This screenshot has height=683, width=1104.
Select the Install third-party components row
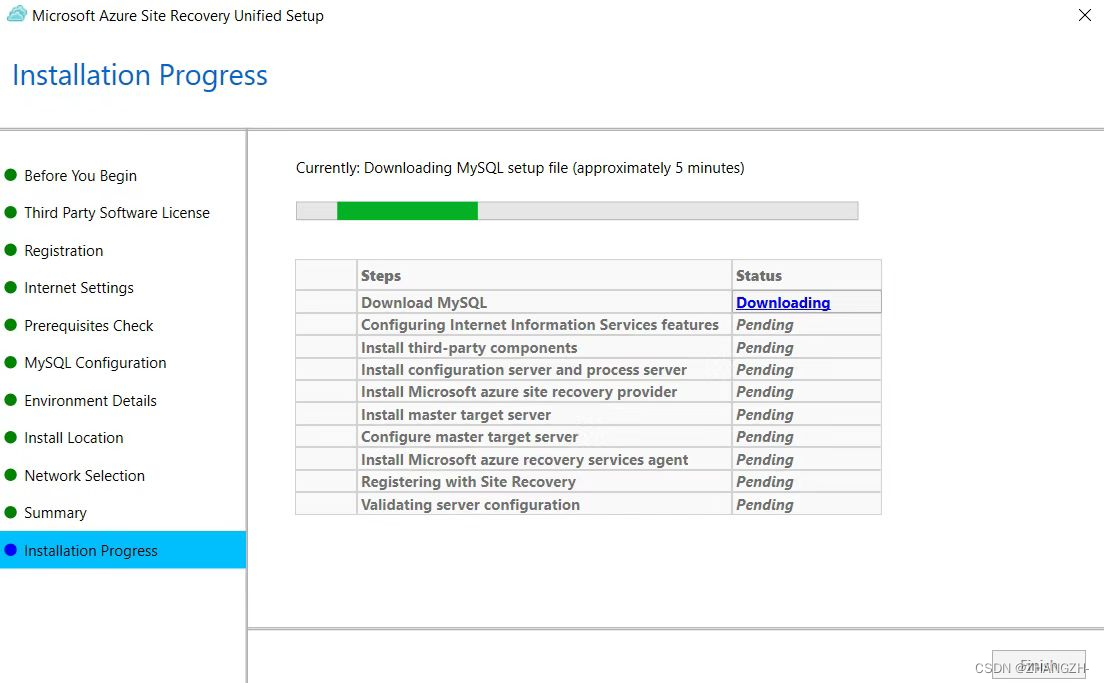tap(588, 347)
